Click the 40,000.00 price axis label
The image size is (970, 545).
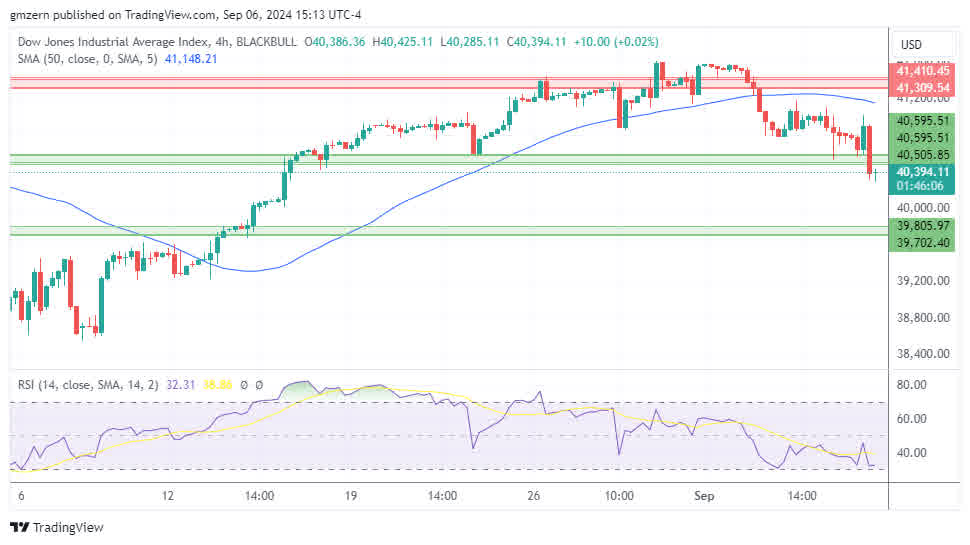pyautogui.click(x=922, y=208)
